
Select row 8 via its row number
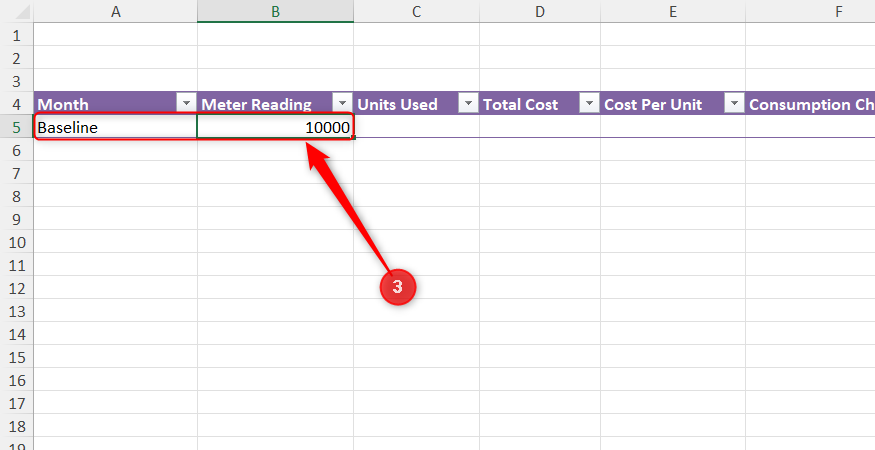[x=17, y=195]
